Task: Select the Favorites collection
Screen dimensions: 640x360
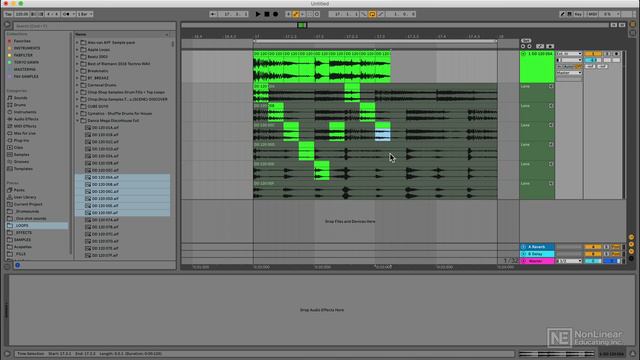Action: tap(22, 41)
